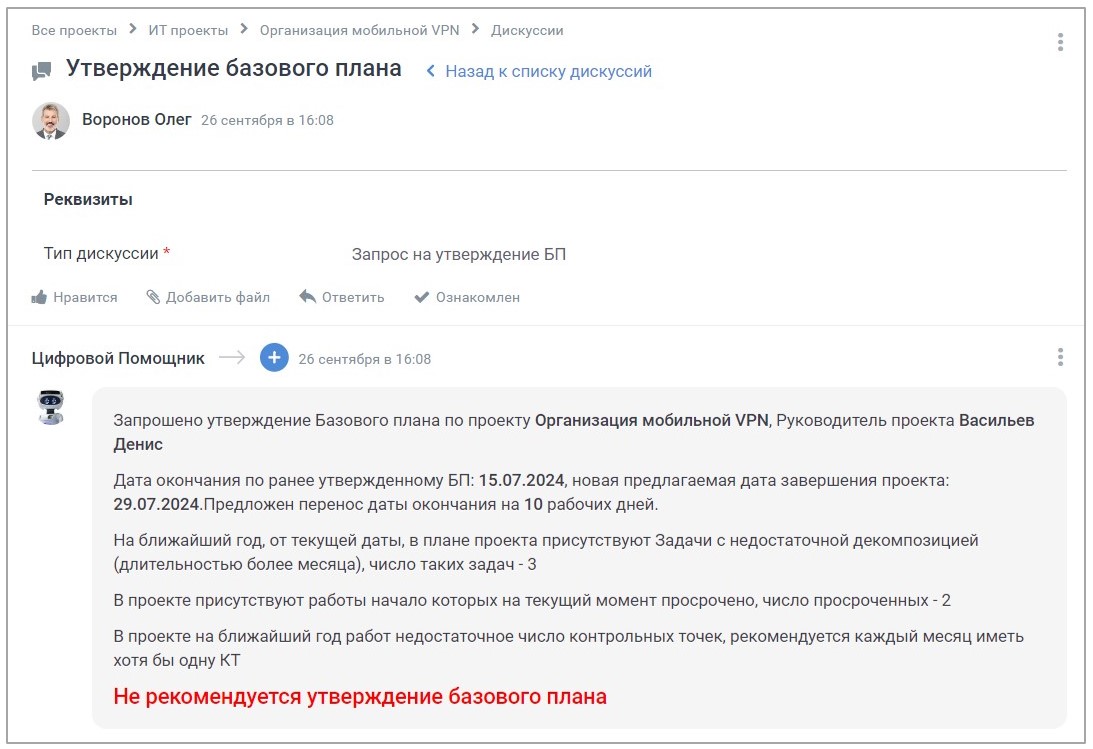Image resolution: width=1093 pixels, height=749 pixels.
Task: Click Воронов Олег profile photo
Action: pyautogui.click(x=51, y=120)
